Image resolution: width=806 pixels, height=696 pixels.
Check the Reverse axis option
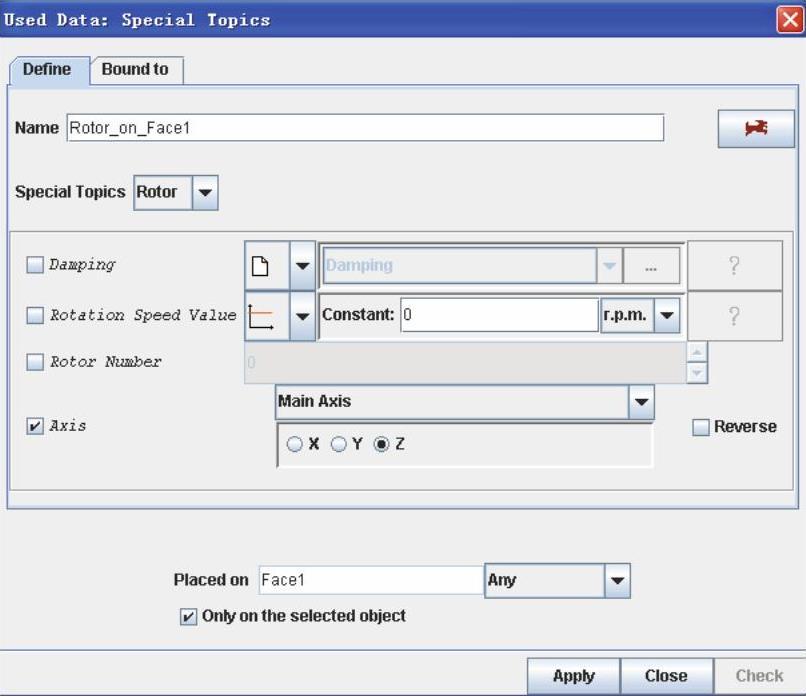tap(702, 427)
